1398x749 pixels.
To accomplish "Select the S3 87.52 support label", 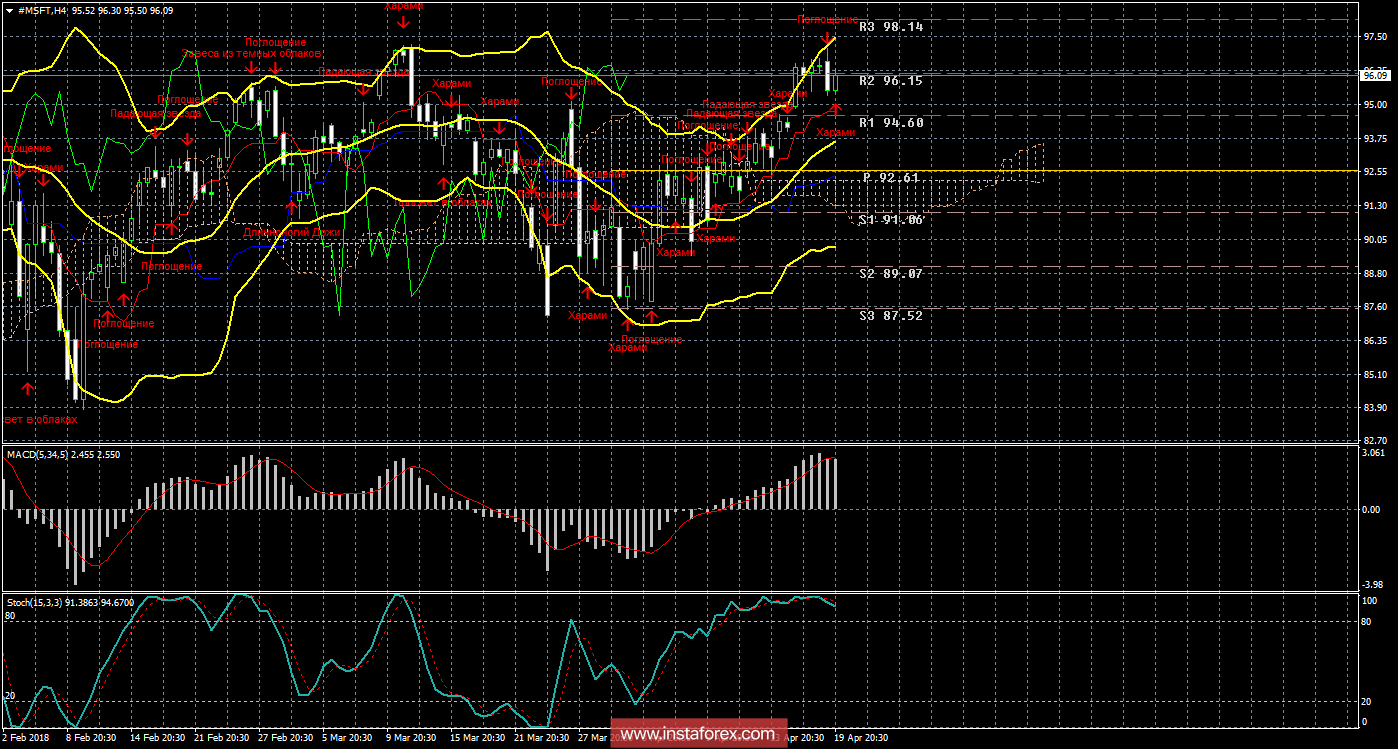I will [890, 316].
